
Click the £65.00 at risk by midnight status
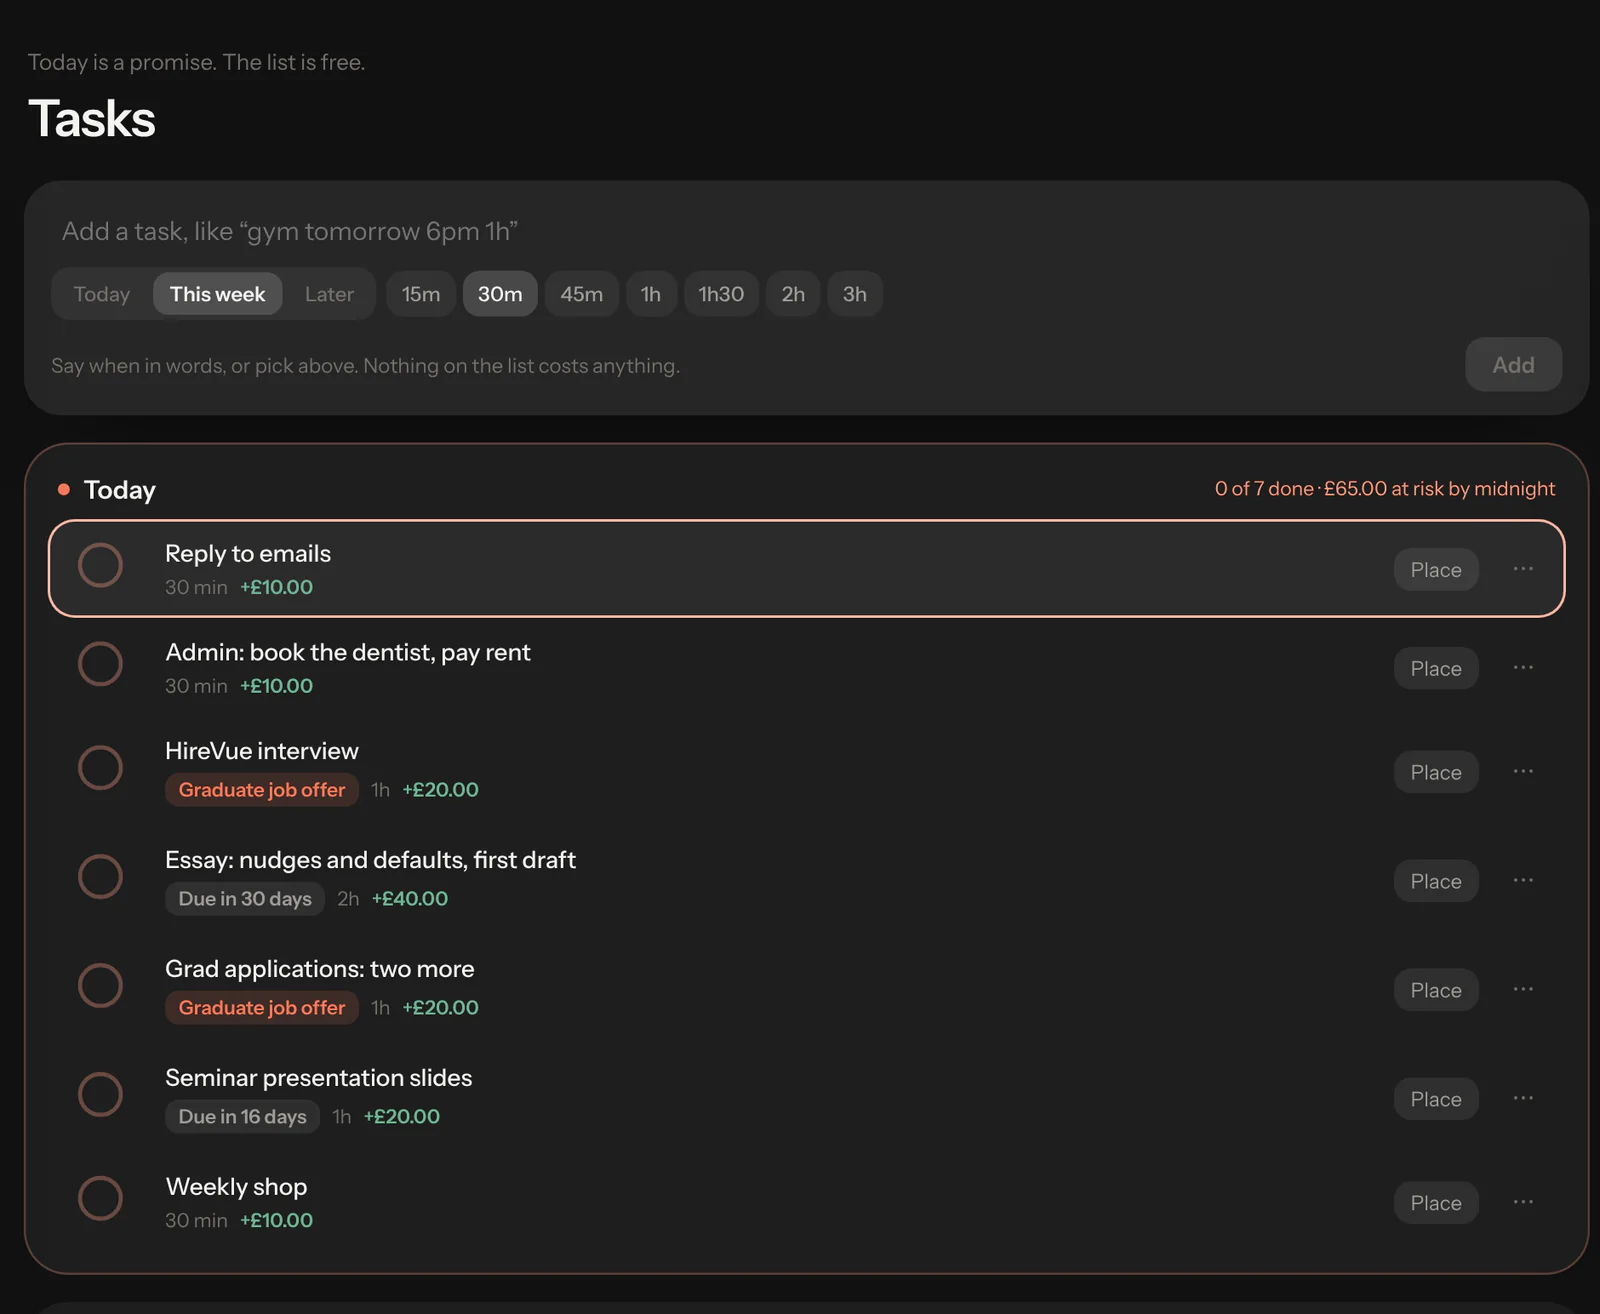(x=1439, y=489)
